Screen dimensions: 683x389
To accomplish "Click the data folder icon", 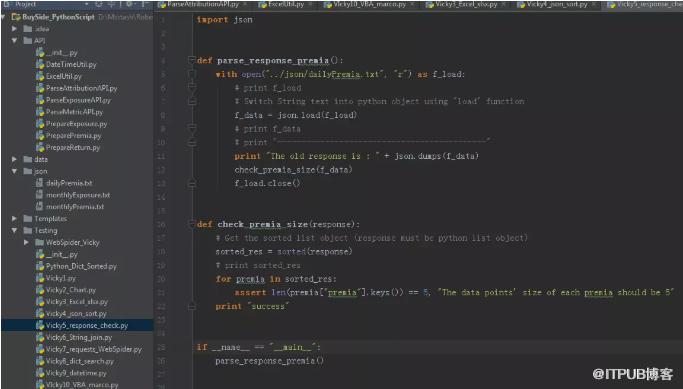I will (x=28, y=159).
